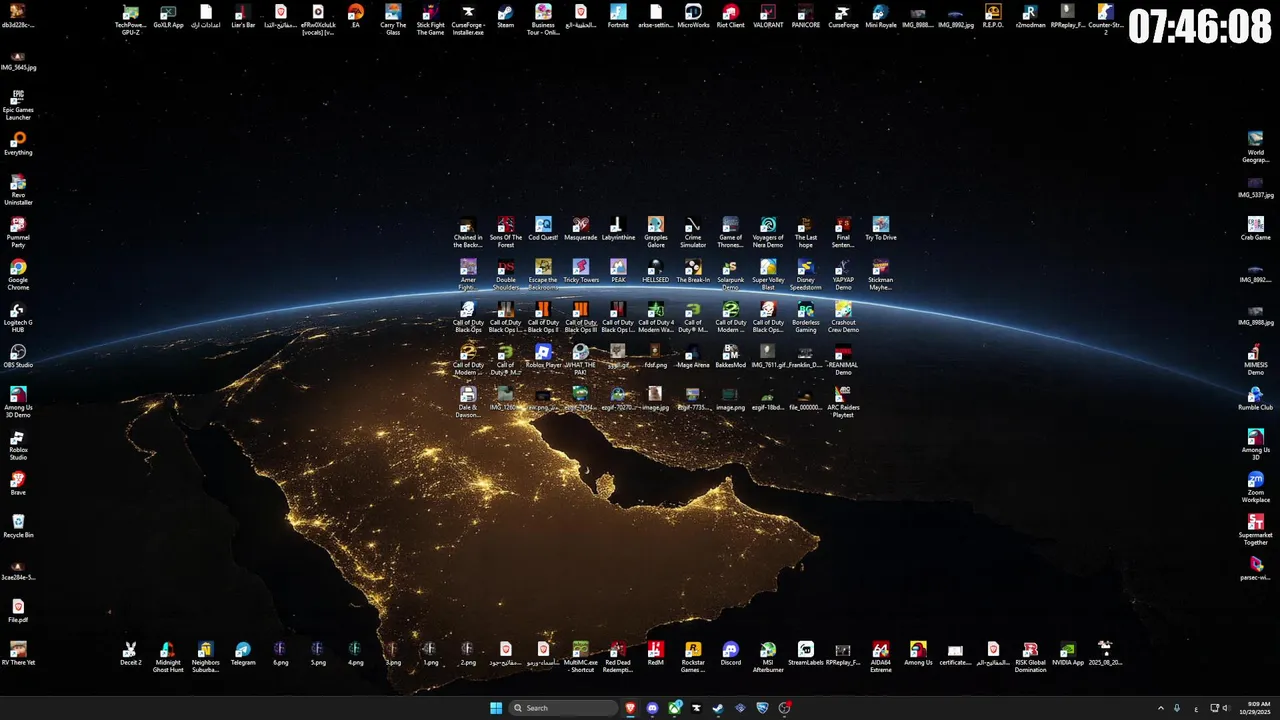
Task: Open the Crab Game shortcut
Action: 1256,228
